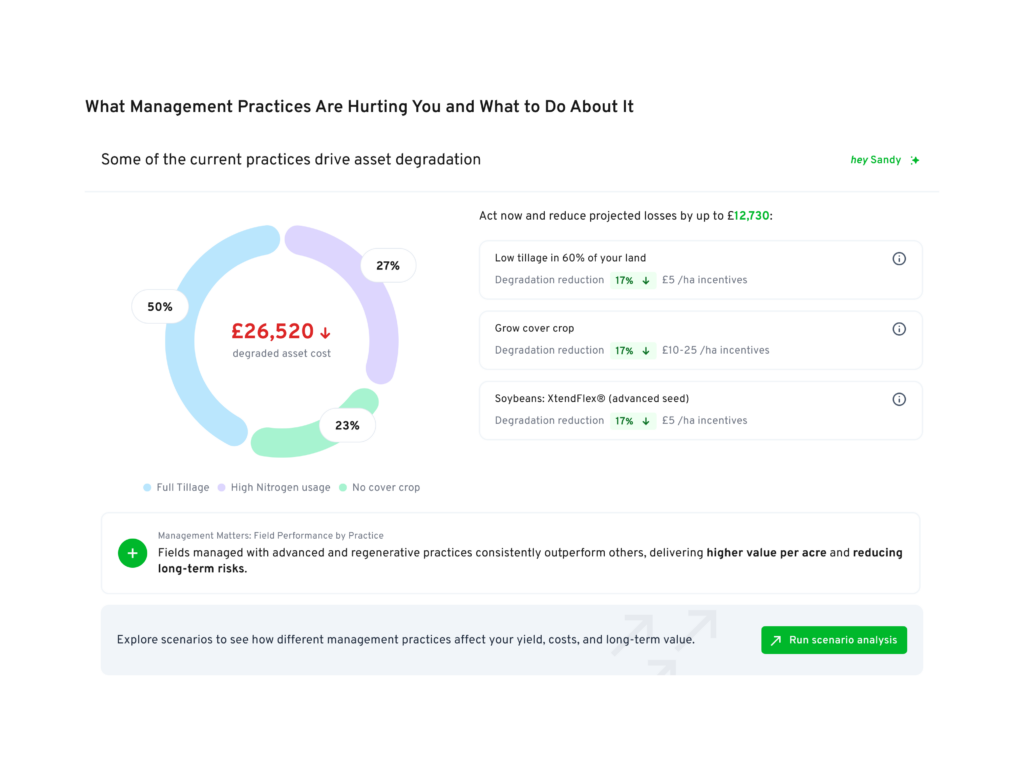Open the hey Sandy assistant link
The image size is (1024, 776).
875,160
